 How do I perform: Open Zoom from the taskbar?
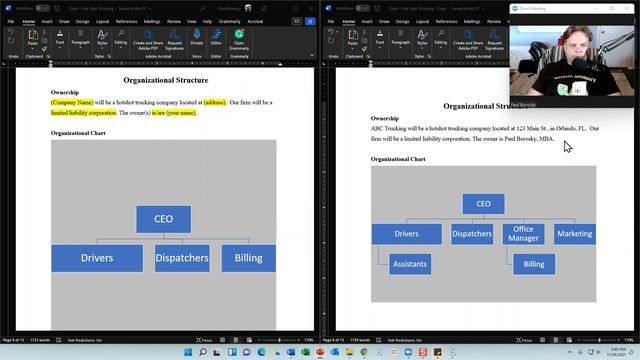pos(408,352)
